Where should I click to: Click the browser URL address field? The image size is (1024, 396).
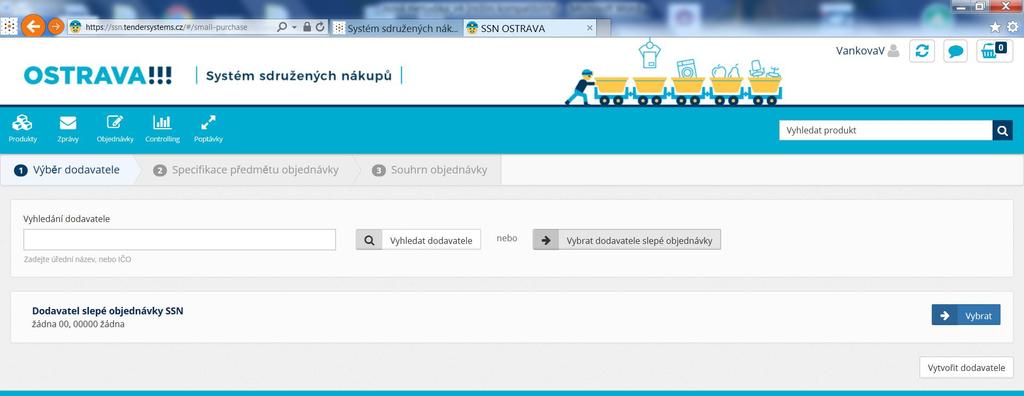coord(171,27)
